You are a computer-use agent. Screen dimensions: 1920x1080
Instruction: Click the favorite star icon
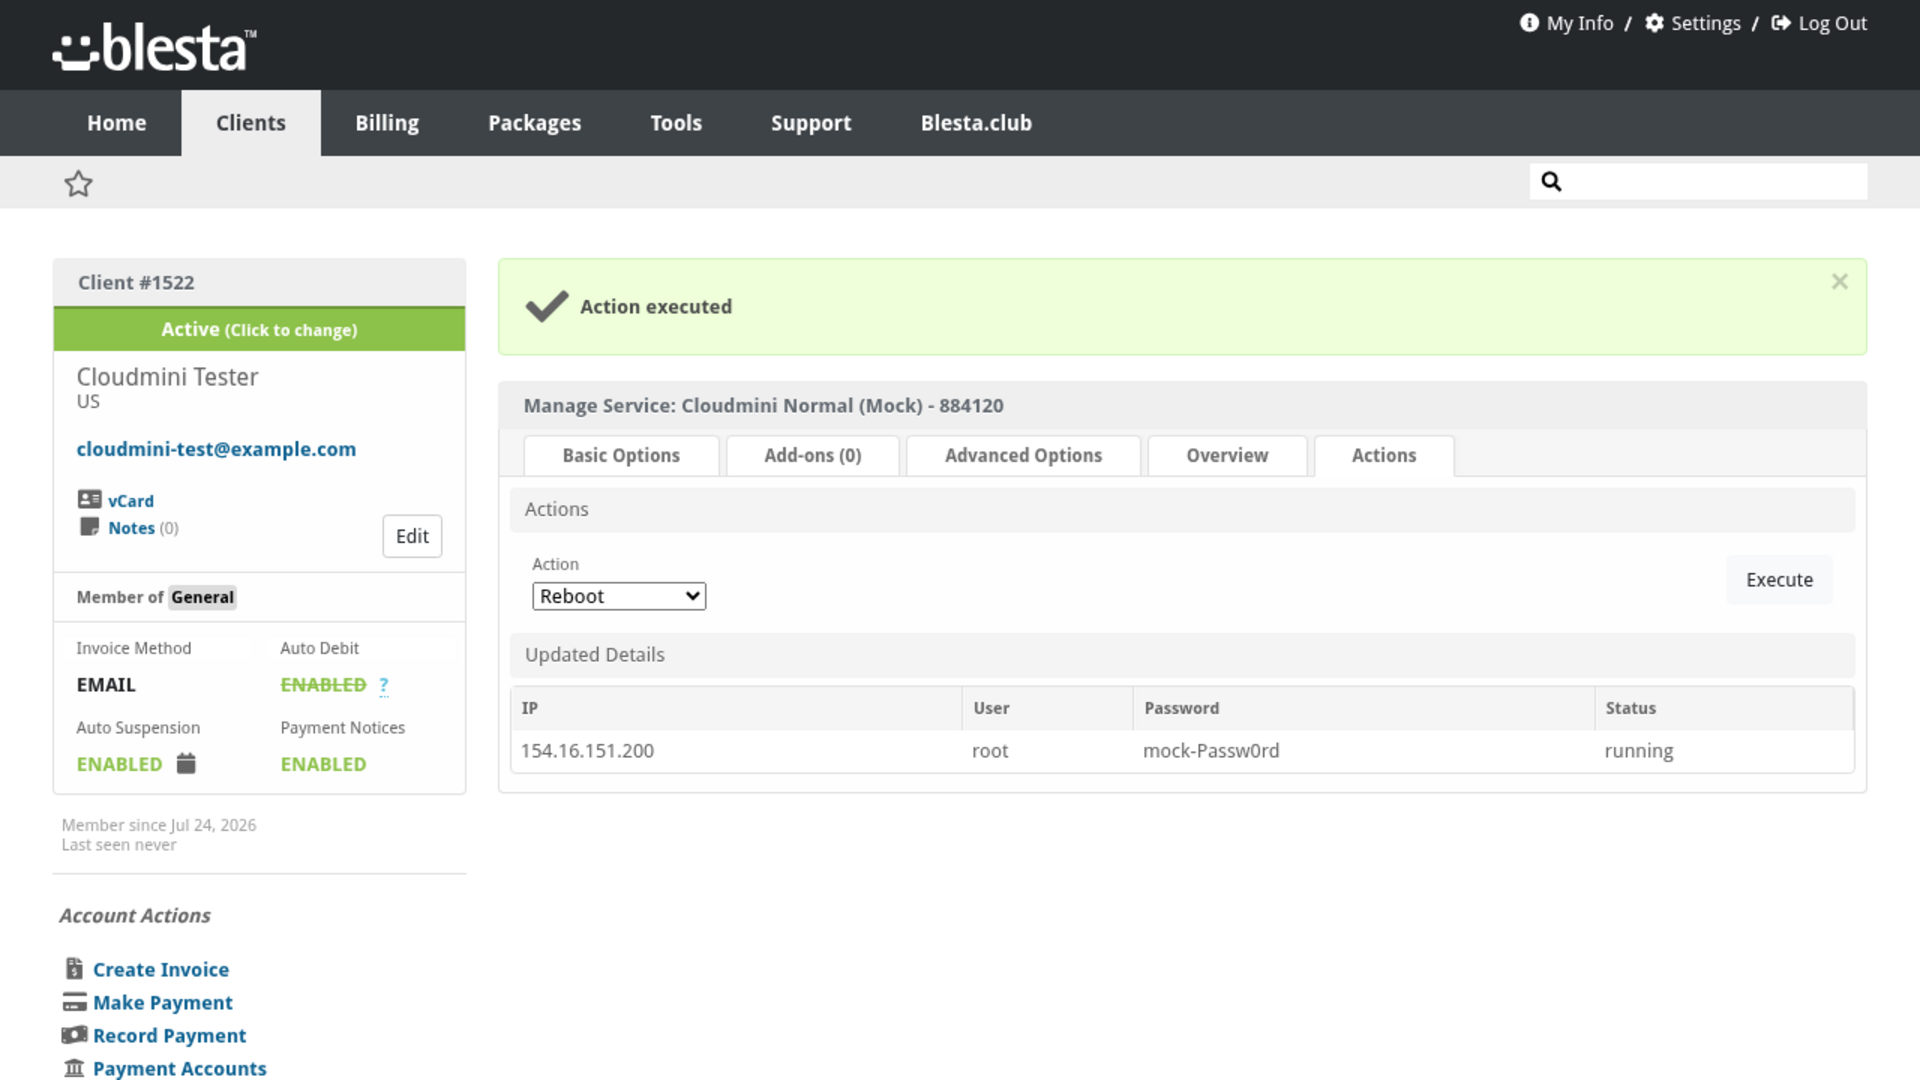(78, 183)
